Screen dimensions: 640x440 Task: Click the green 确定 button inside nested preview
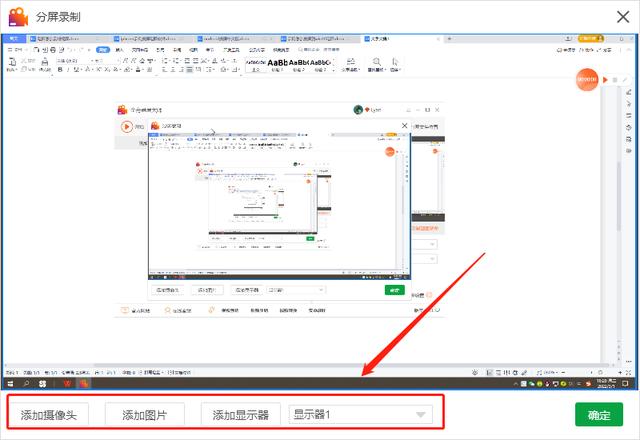click(394, 290)
